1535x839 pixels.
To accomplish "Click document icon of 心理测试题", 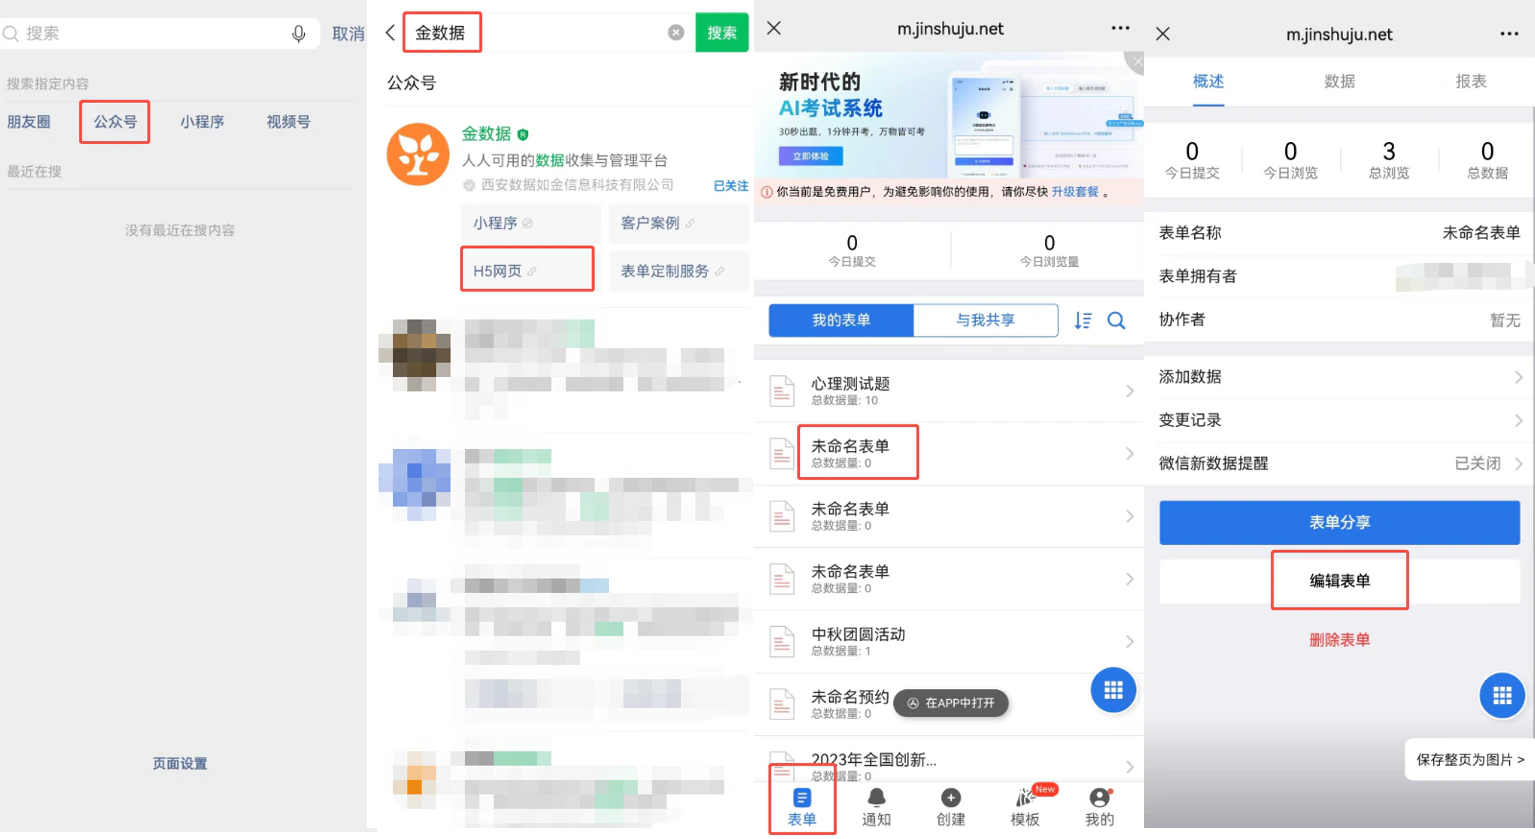I will tap(782, 391).
